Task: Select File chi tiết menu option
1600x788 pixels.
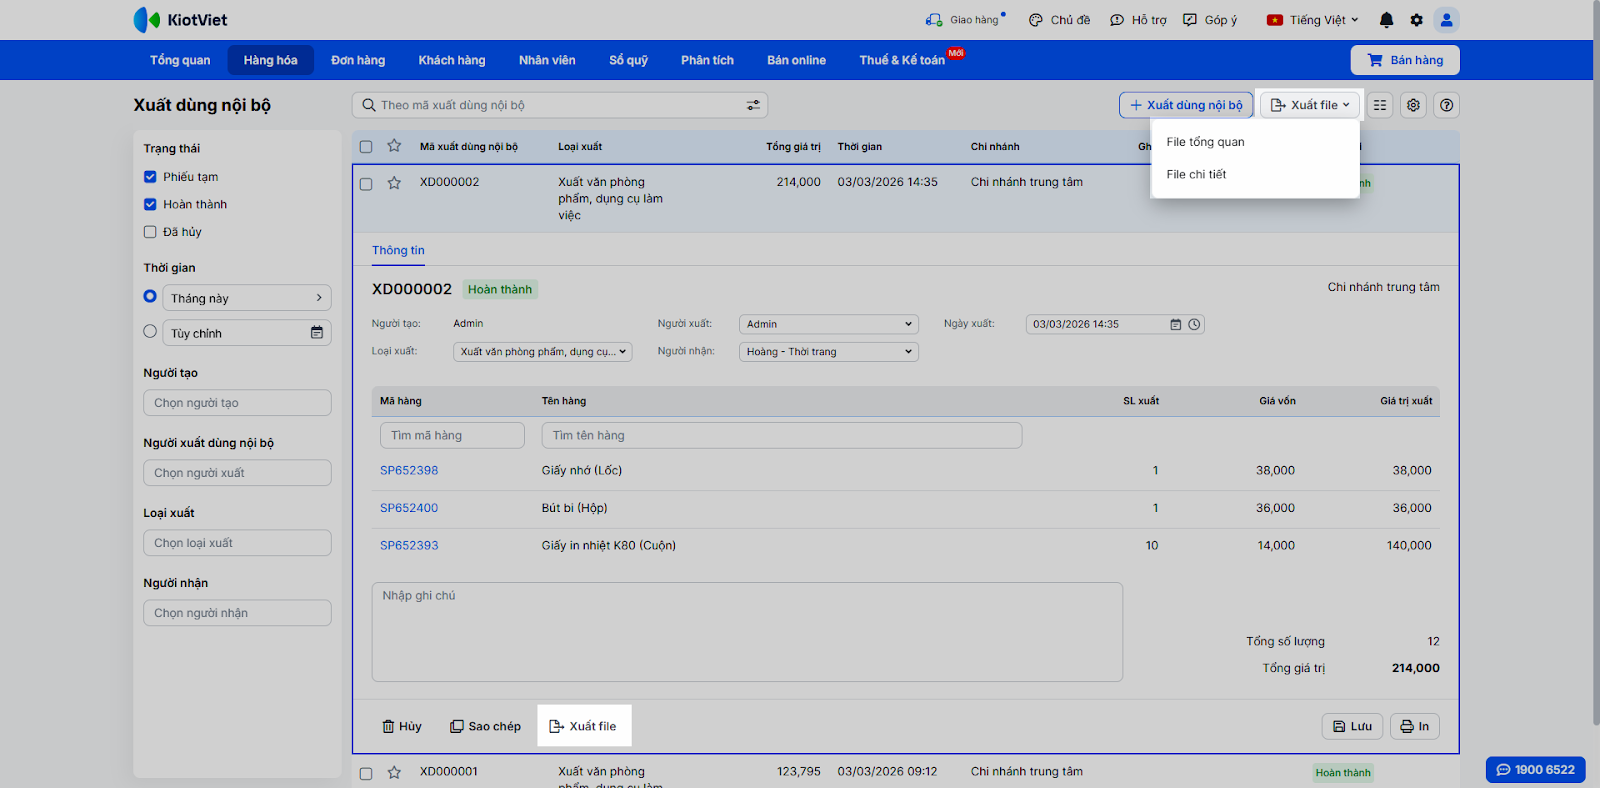Action: point(1196,174)
